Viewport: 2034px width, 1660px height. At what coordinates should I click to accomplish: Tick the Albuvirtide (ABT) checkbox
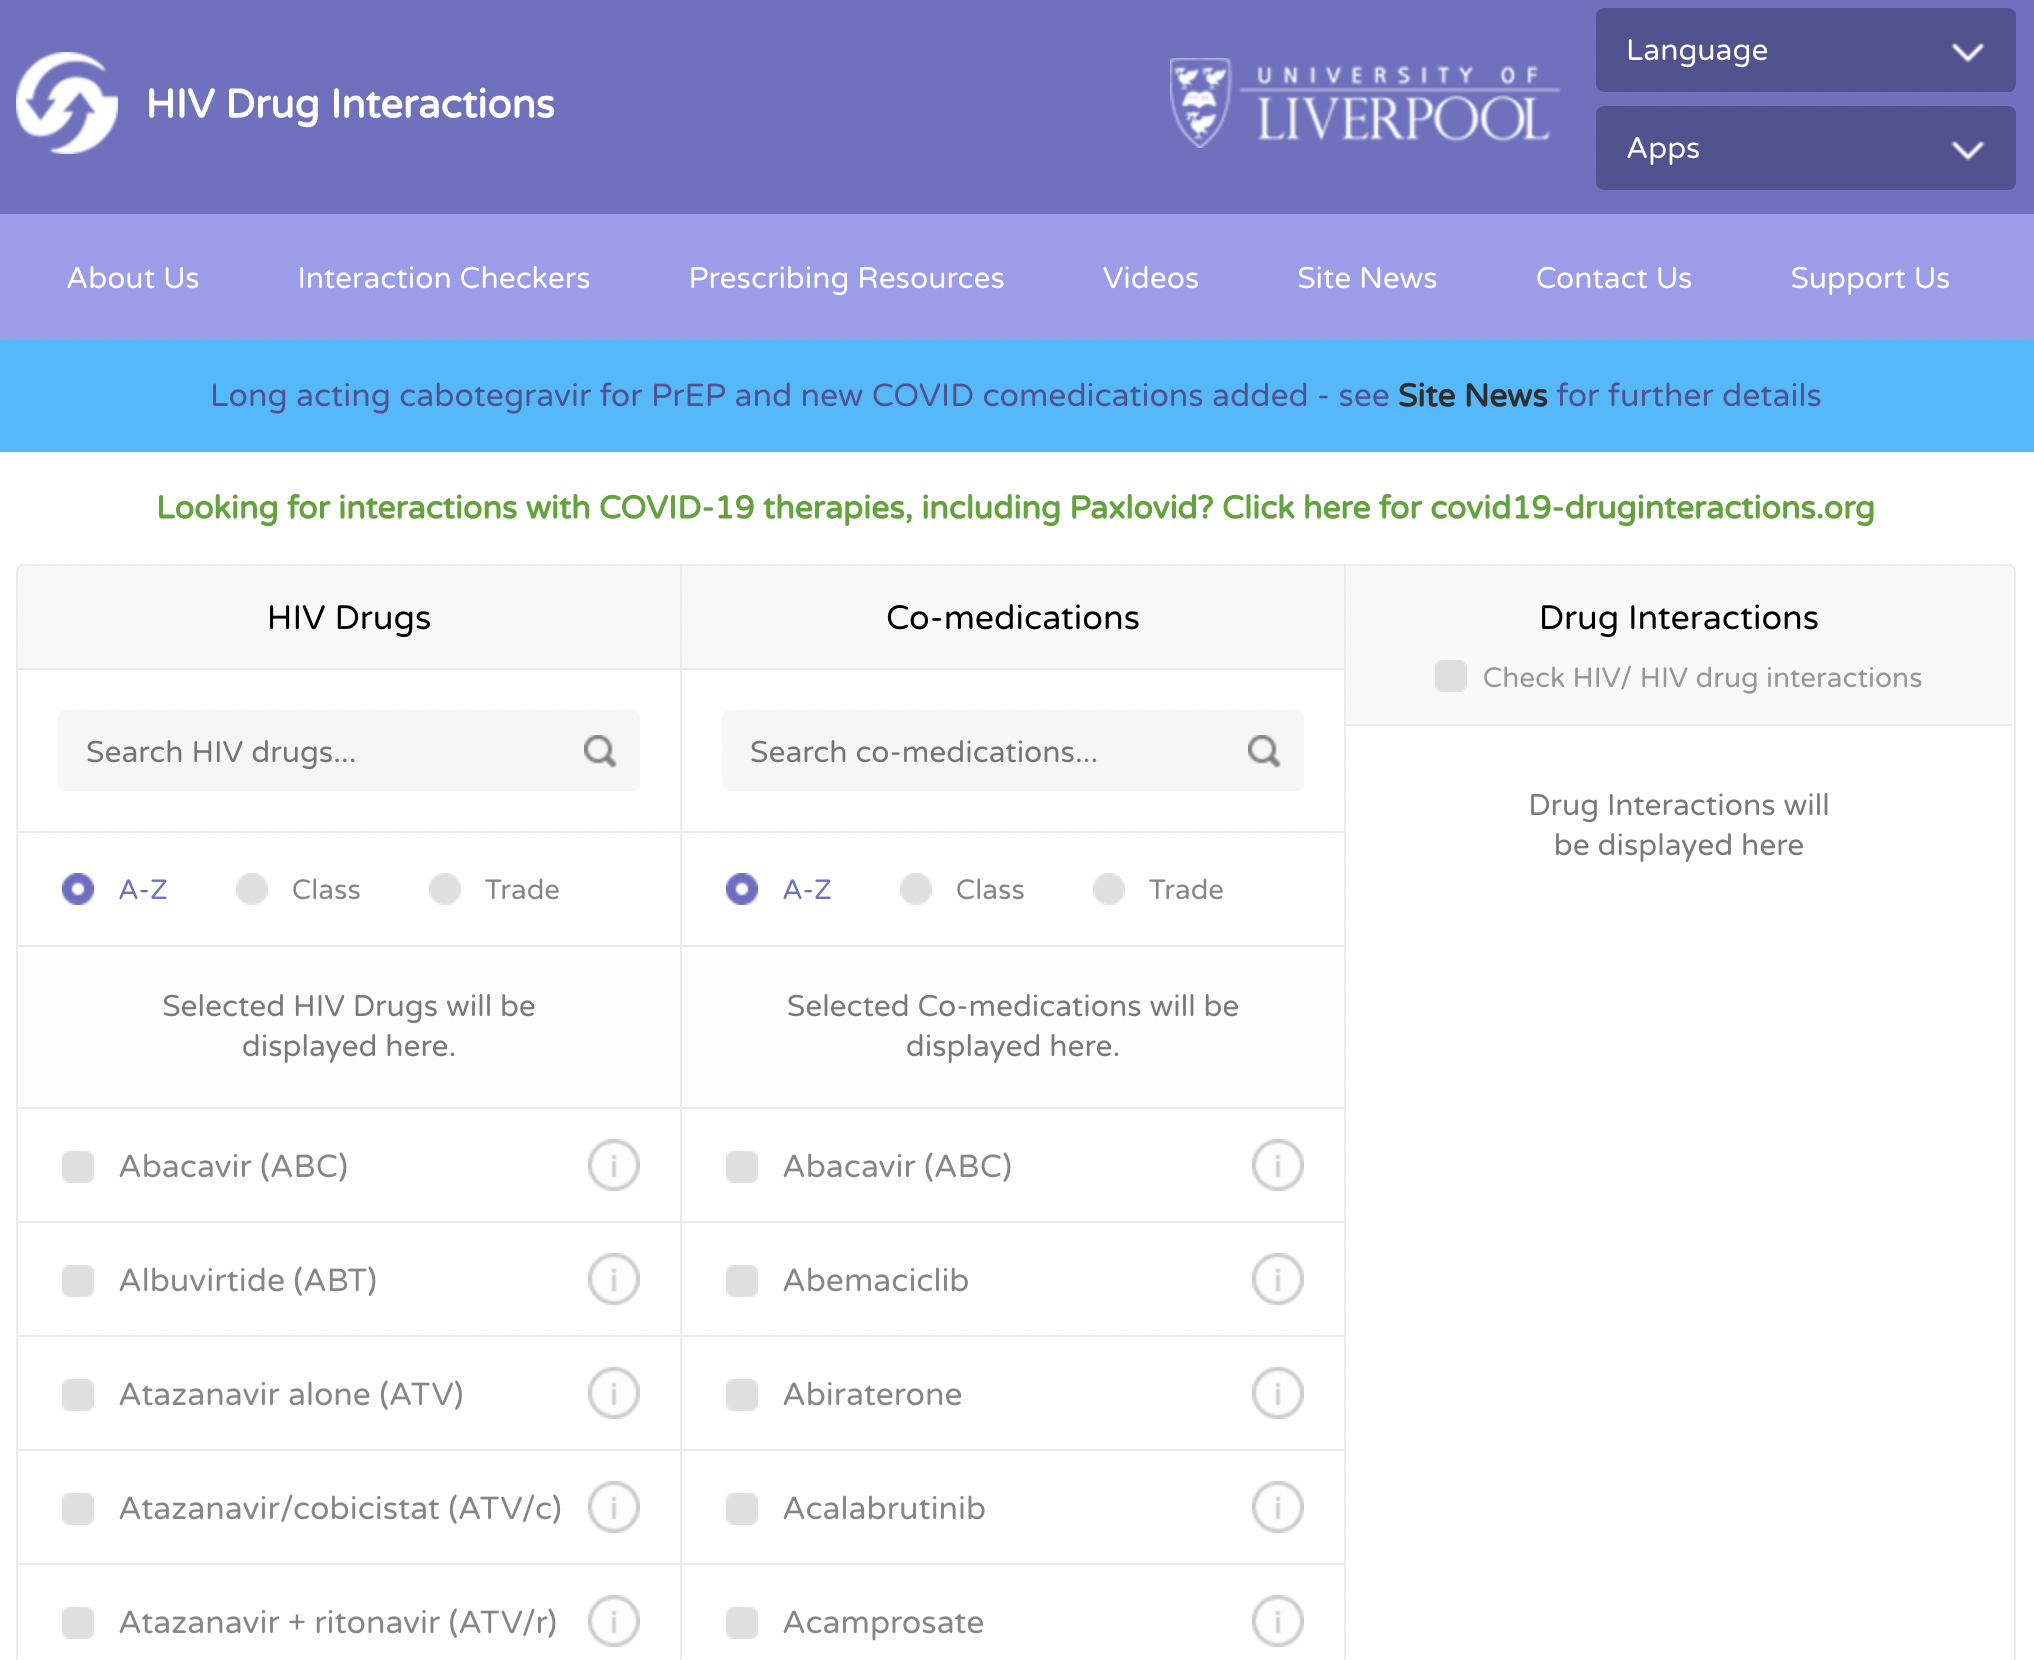tap(78, 1280)
